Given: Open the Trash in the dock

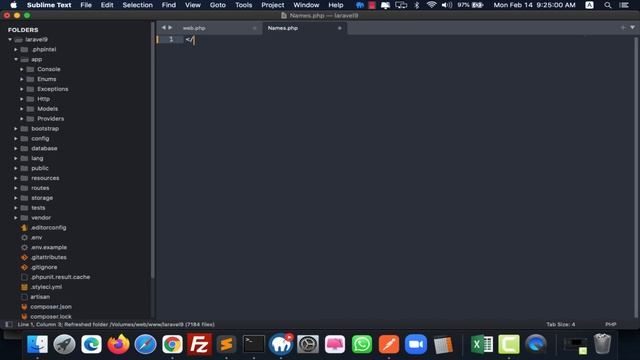Looking at the screenshot, I should coord(602,344).
